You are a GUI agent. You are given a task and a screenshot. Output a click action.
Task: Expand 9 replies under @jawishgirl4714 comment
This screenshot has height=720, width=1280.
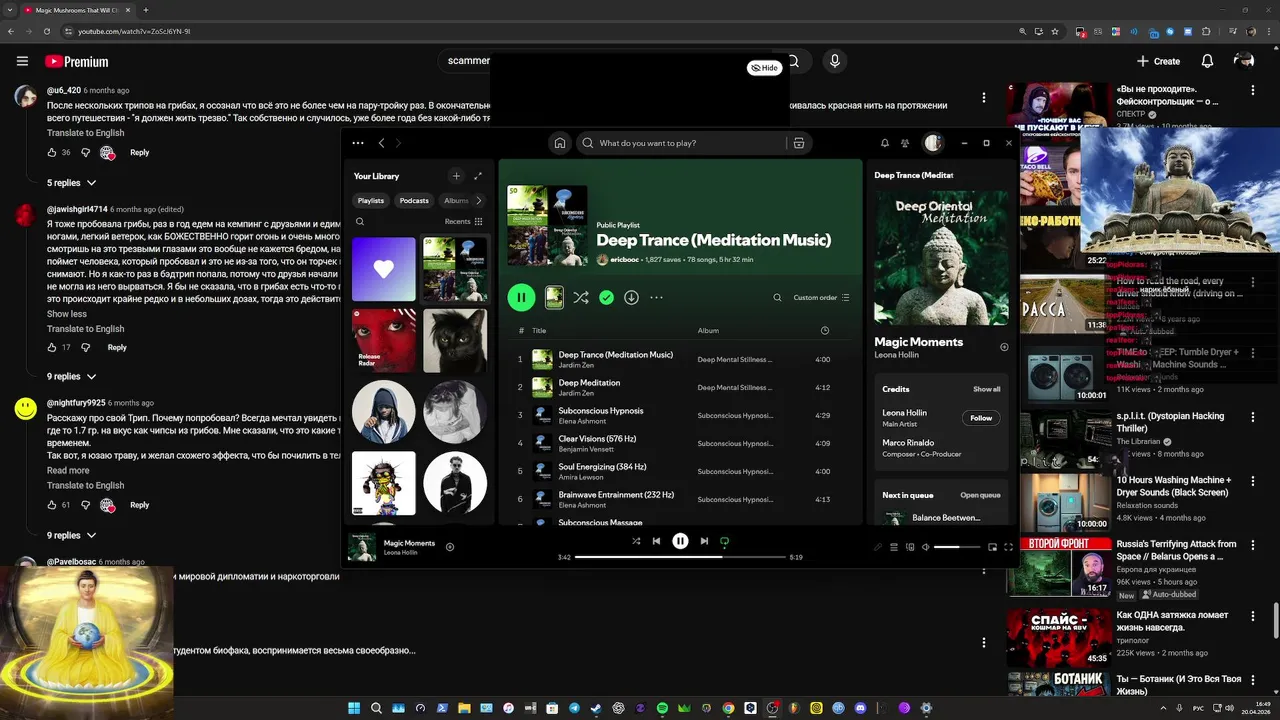(x=71, y=377)
